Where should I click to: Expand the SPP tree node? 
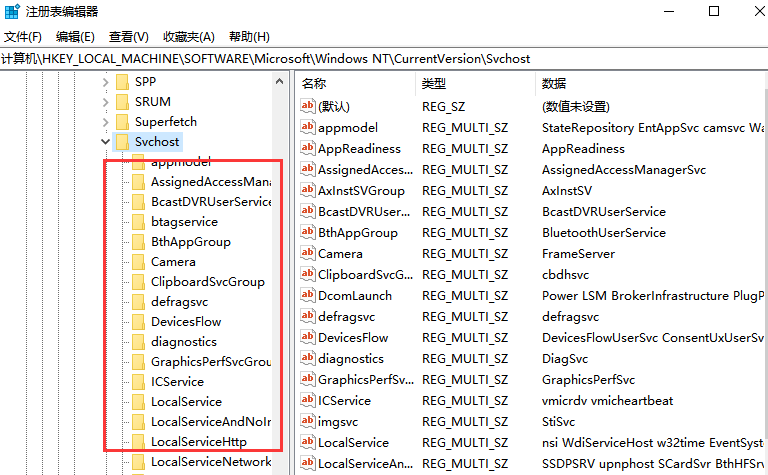(x=105, y=82)
